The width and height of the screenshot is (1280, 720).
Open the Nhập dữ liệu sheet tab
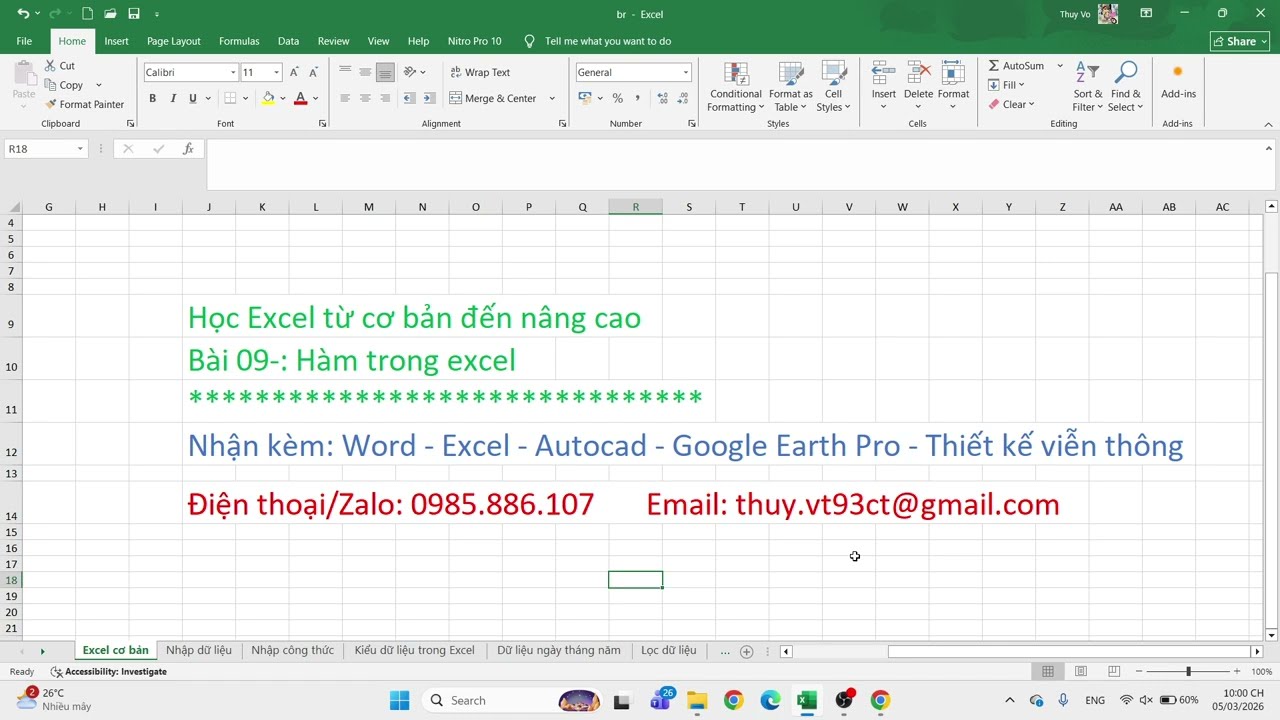point(199,650)
